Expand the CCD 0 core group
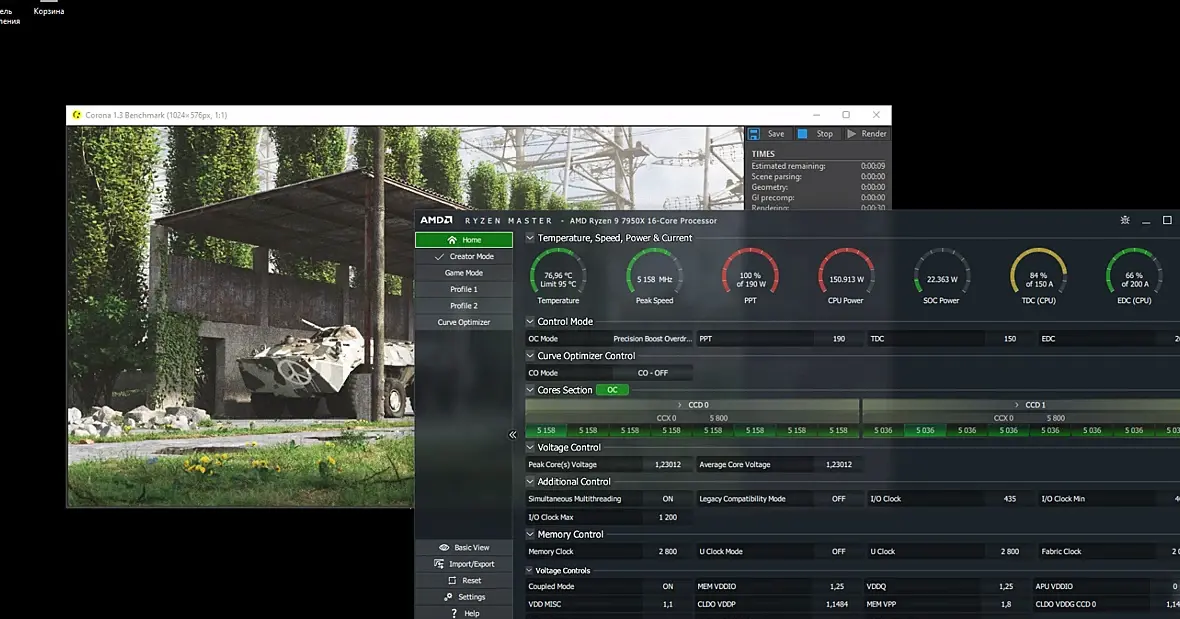 pyautogui.click(x=680, y=405)
